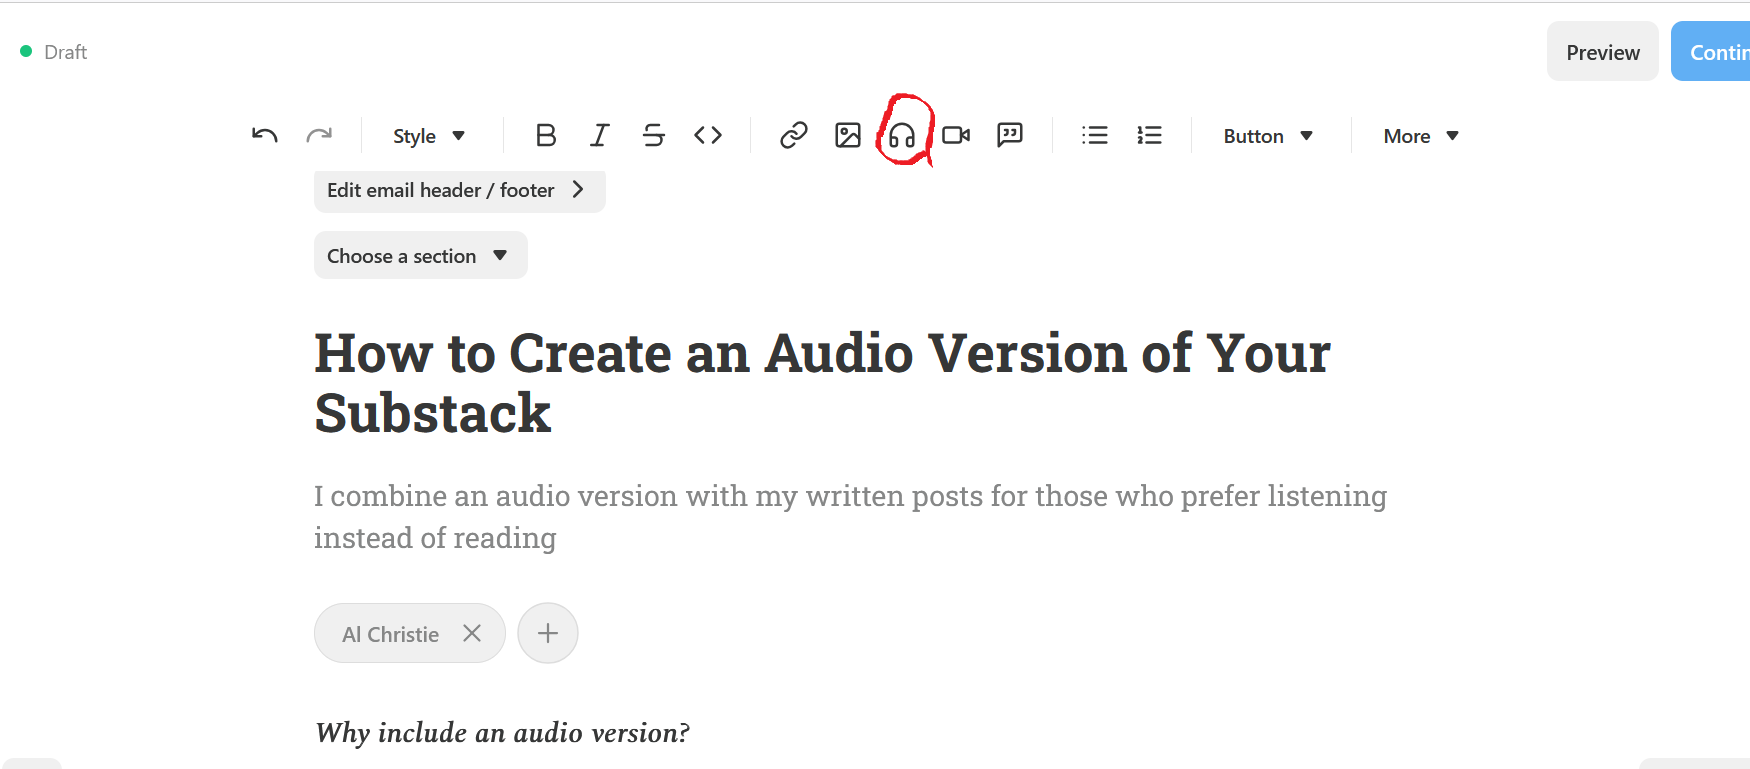Insert a video
Image resolution: width=1750 pixels, height=769 pixels.
pos(956,135)
